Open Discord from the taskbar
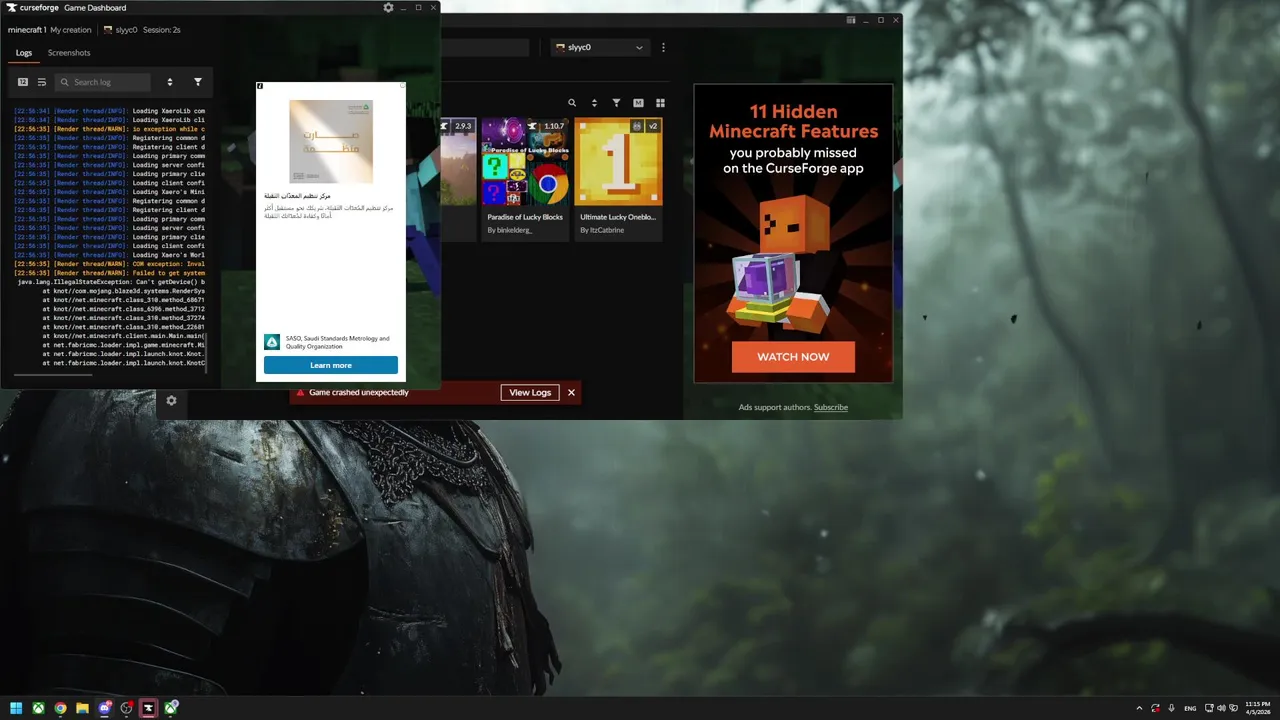 point(105,708)
